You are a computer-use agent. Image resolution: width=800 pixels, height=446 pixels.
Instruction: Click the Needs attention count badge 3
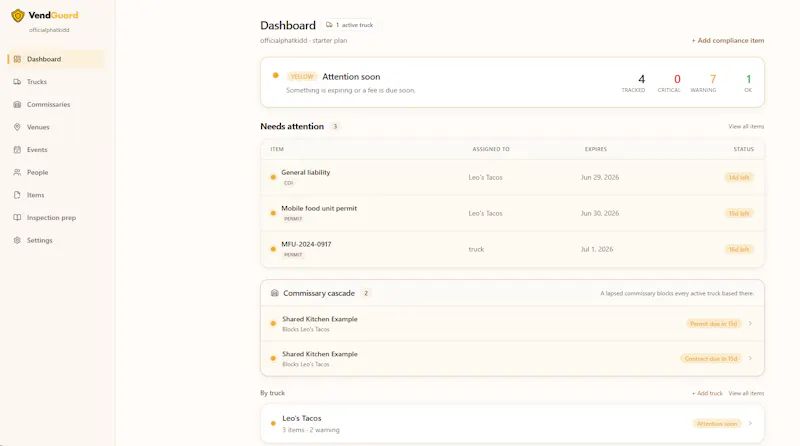[x=335, y=127]
